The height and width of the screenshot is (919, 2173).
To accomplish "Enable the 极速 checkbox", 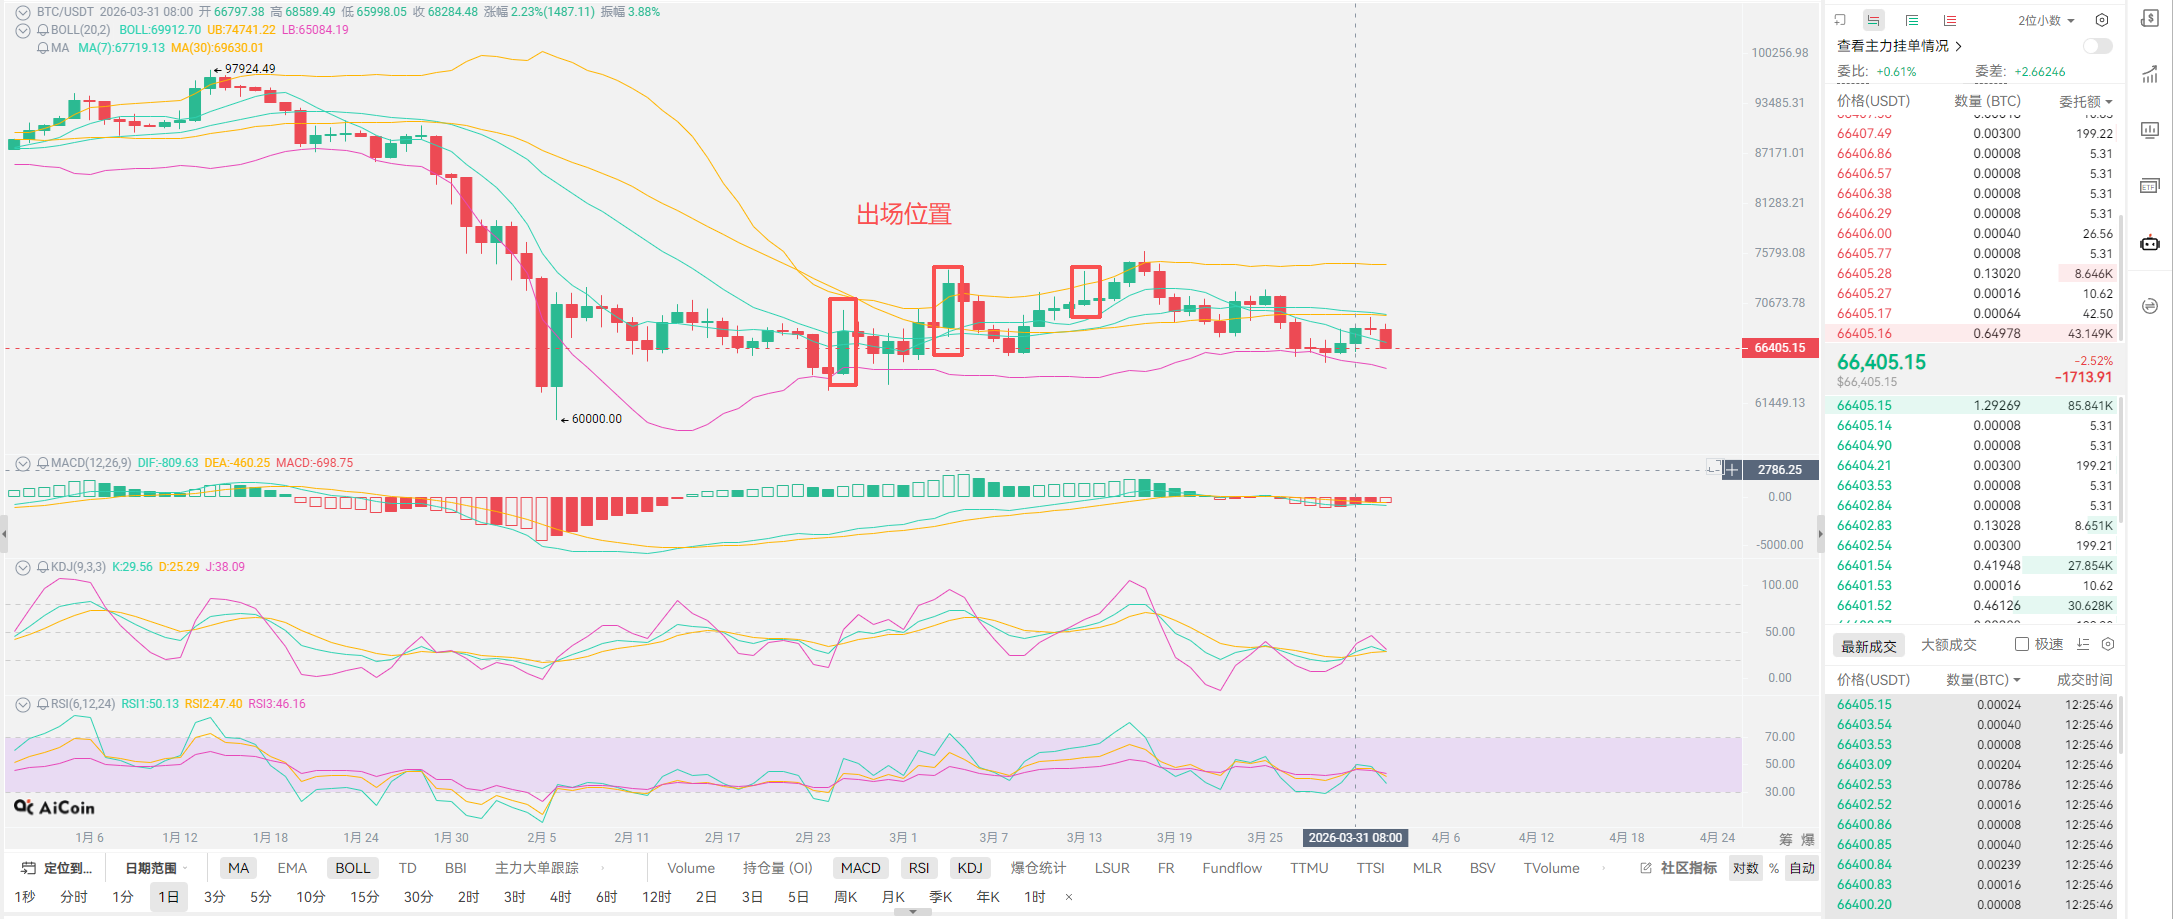I will pyautogui.click(x=2022, y=645).
